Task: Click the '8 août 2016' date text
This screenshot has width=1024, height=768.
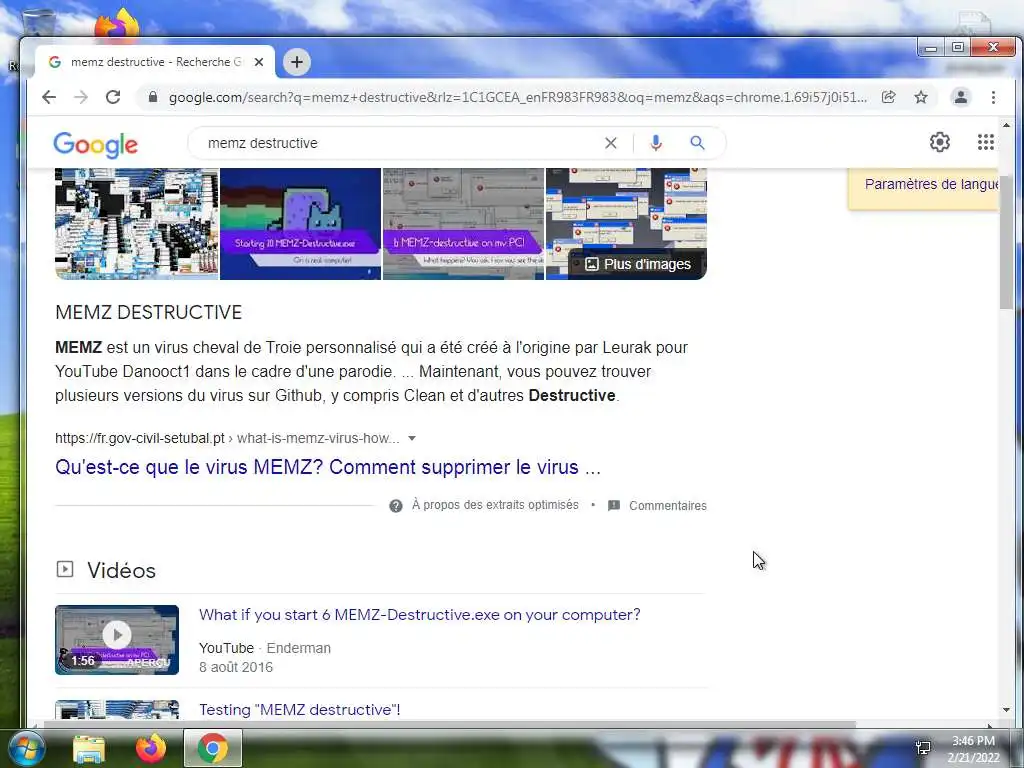Action: (236, 667)
